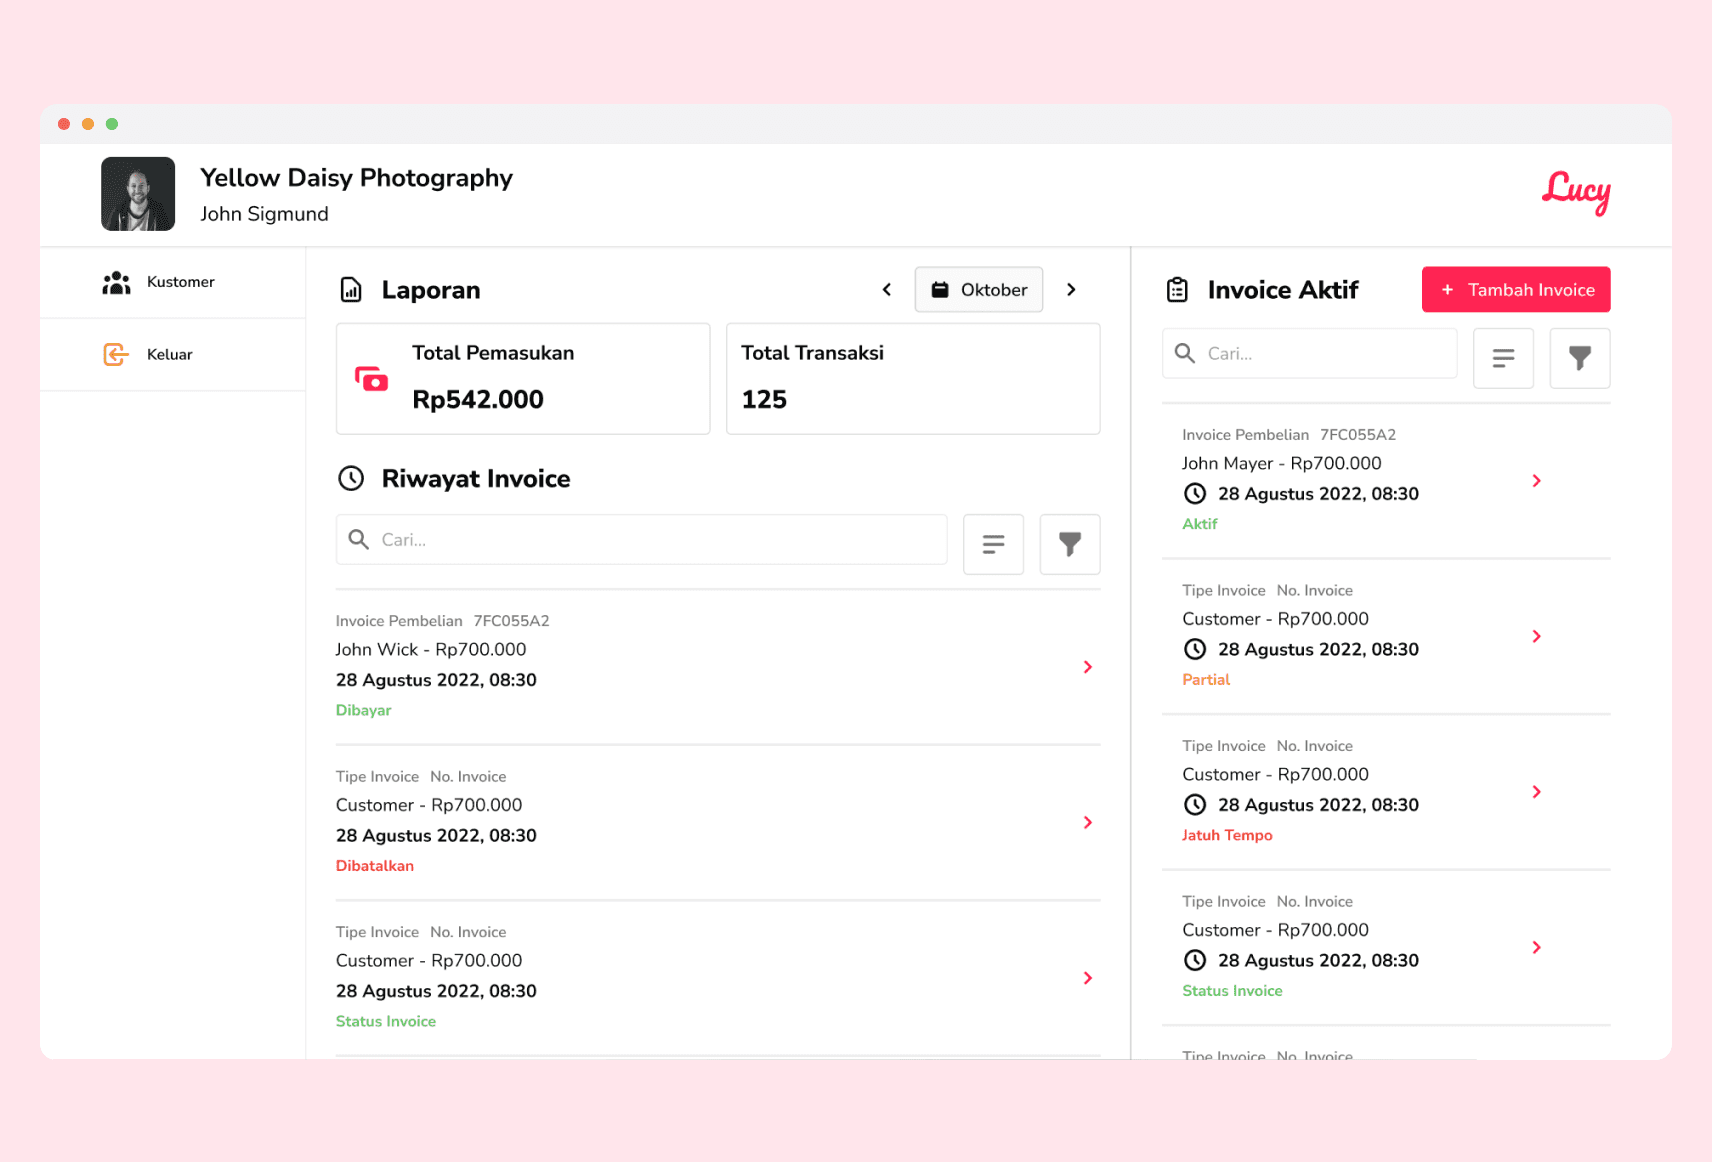
Task: Go to previous month in Laporan
Action: coord(886,290)
